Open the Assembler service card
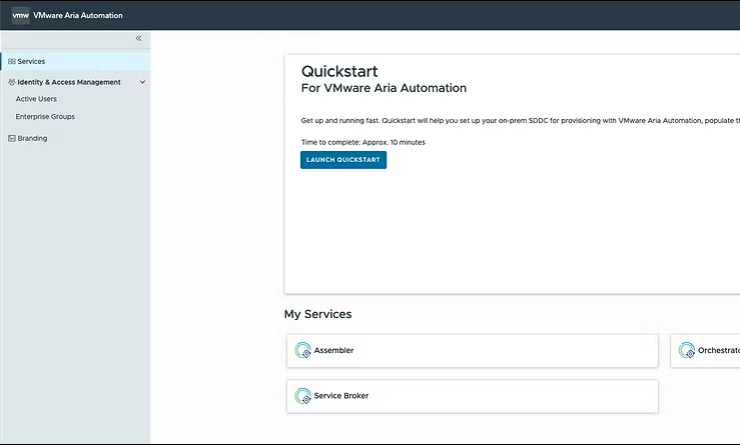 [x=472, y=351]
